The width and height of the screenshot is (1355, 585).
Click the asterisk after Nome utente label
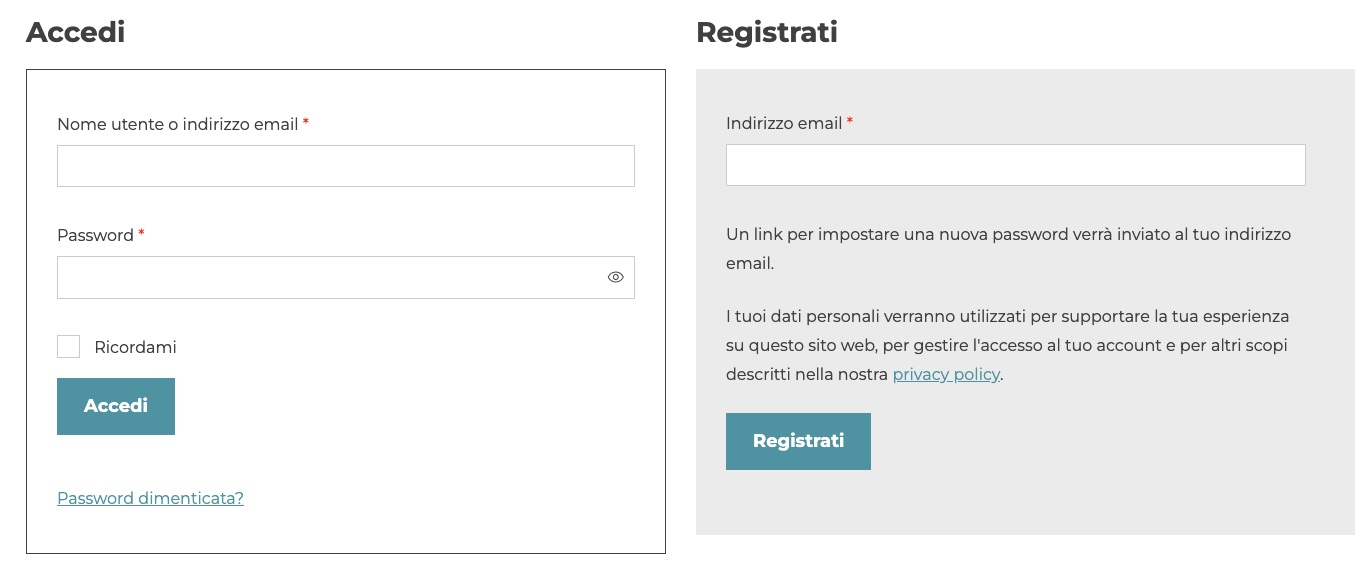(306, 122)
